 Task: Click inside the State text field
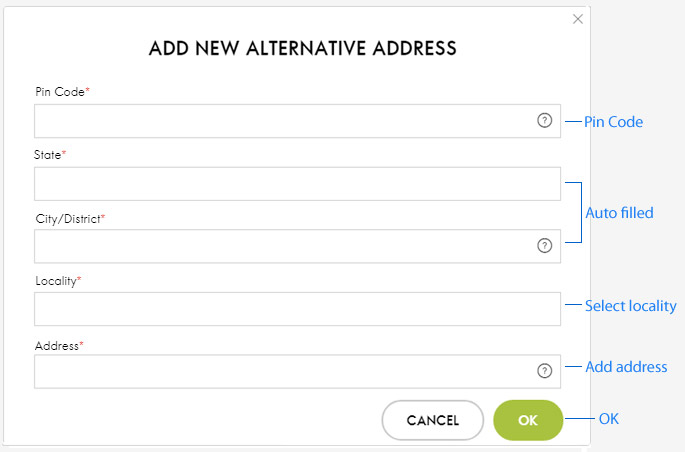click(x=297, y=184)
